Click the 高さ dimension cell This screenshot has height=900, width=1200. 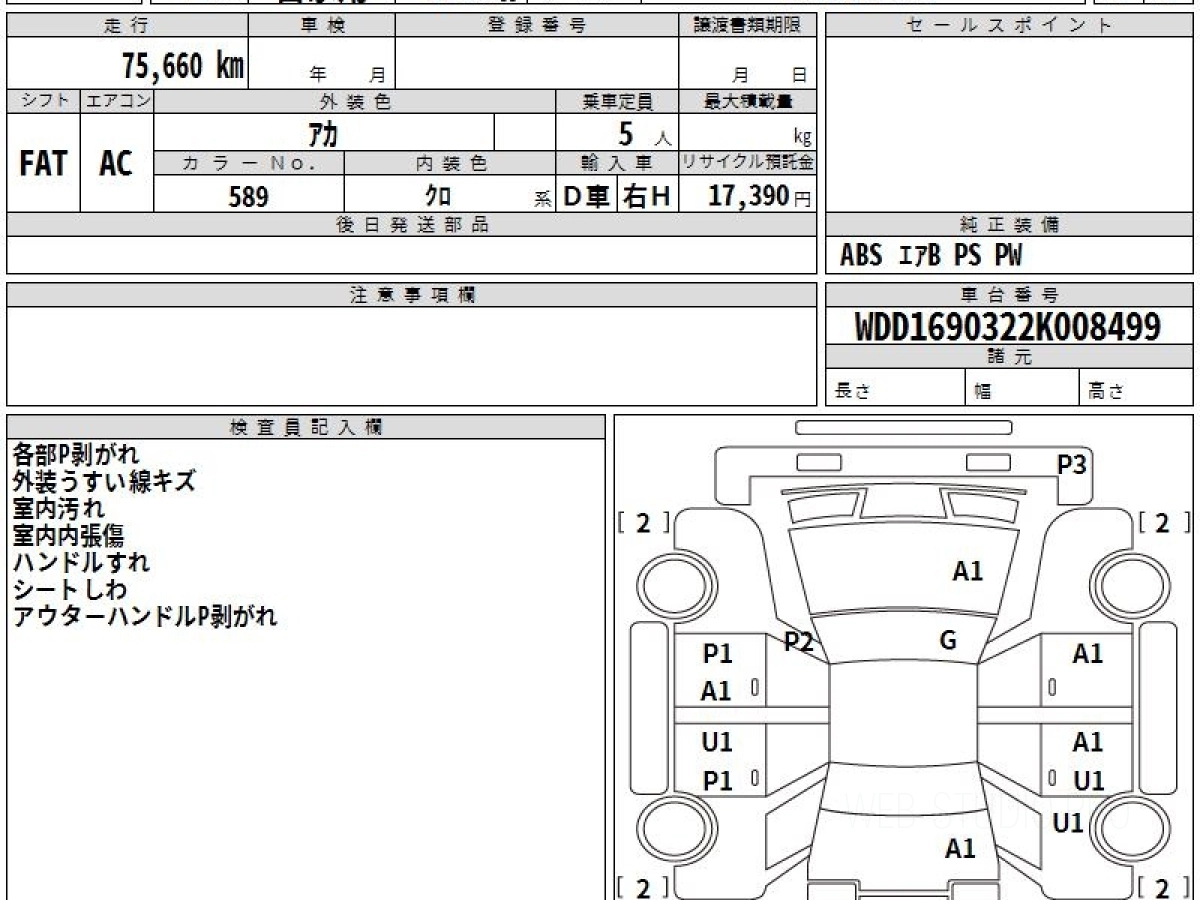coord(1137,389)
